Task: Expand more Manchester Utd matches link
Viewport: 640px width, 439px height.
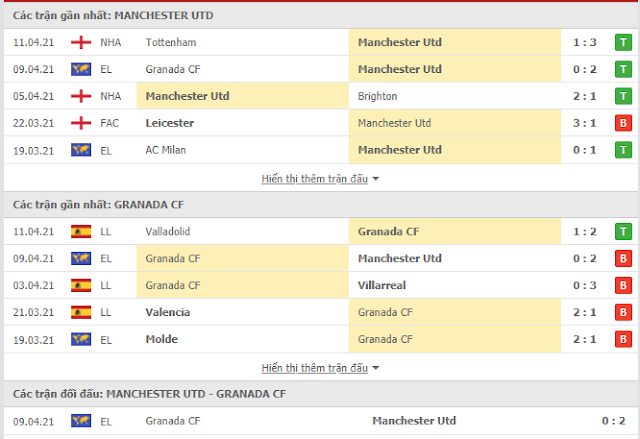Action: pyautogui.click(x=315, y=179)
